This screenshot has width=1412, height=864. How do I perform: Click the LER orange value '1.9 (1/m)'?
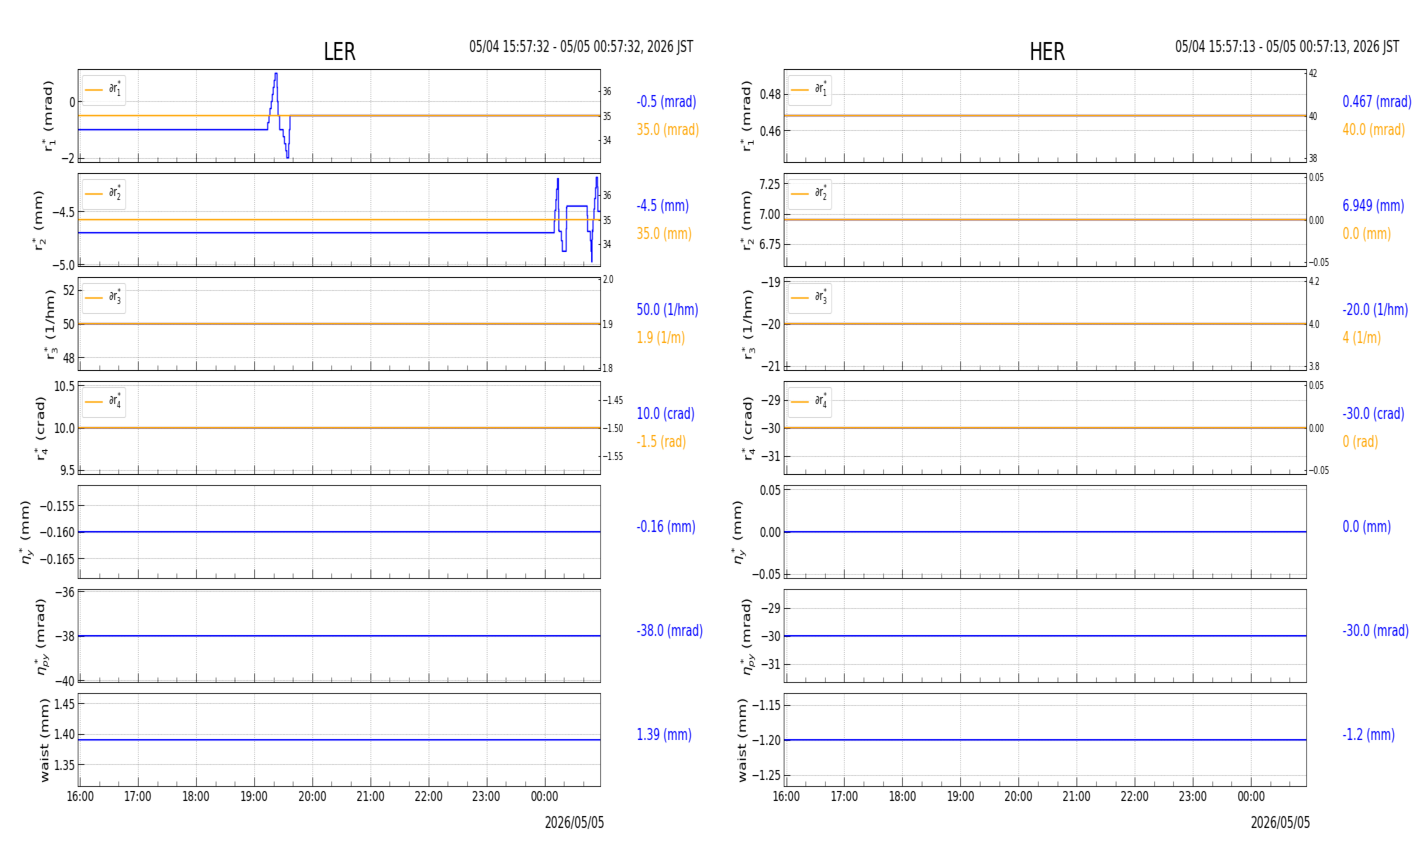(660, 338)
